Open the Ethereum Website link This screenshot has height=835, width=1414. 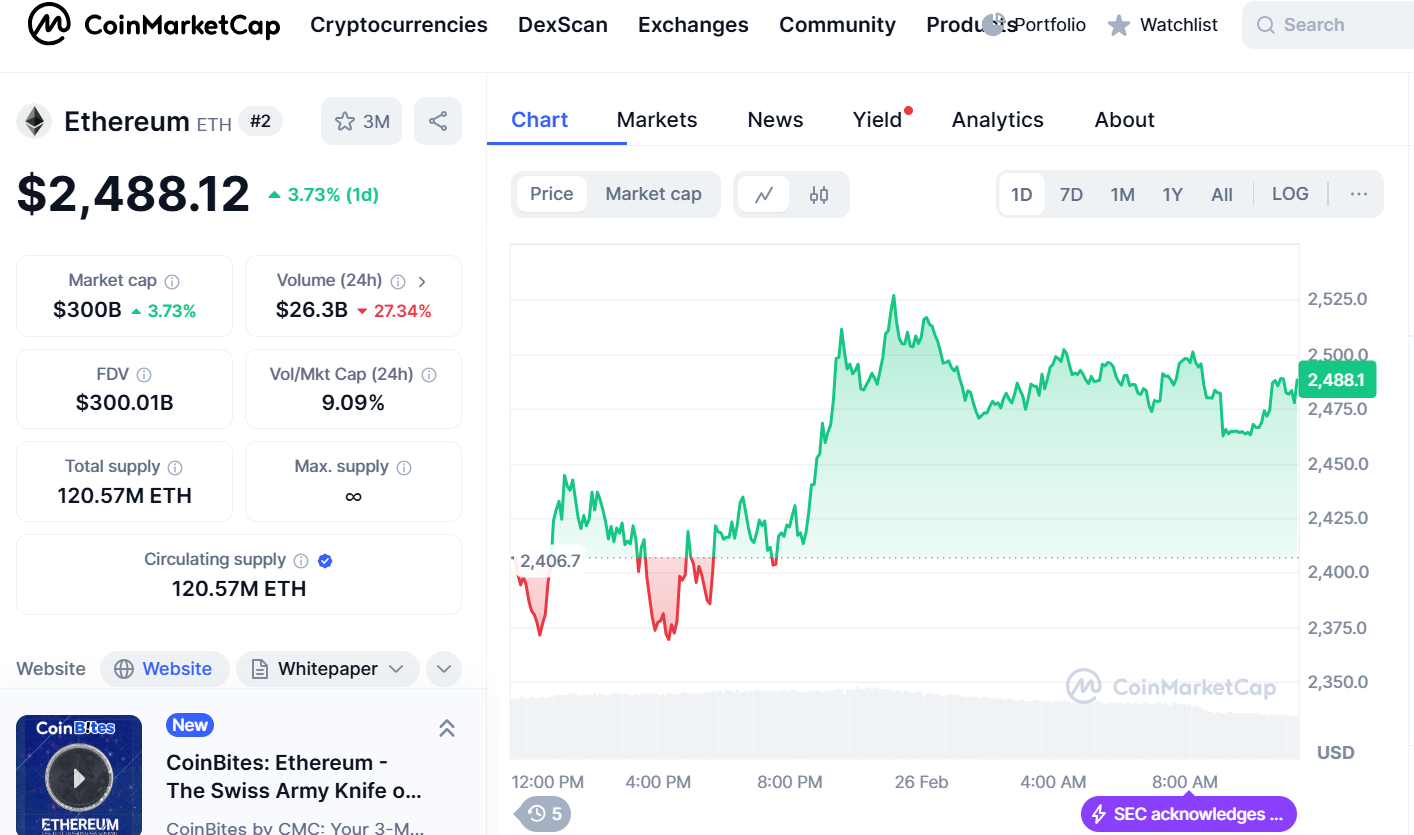[165, 669]
